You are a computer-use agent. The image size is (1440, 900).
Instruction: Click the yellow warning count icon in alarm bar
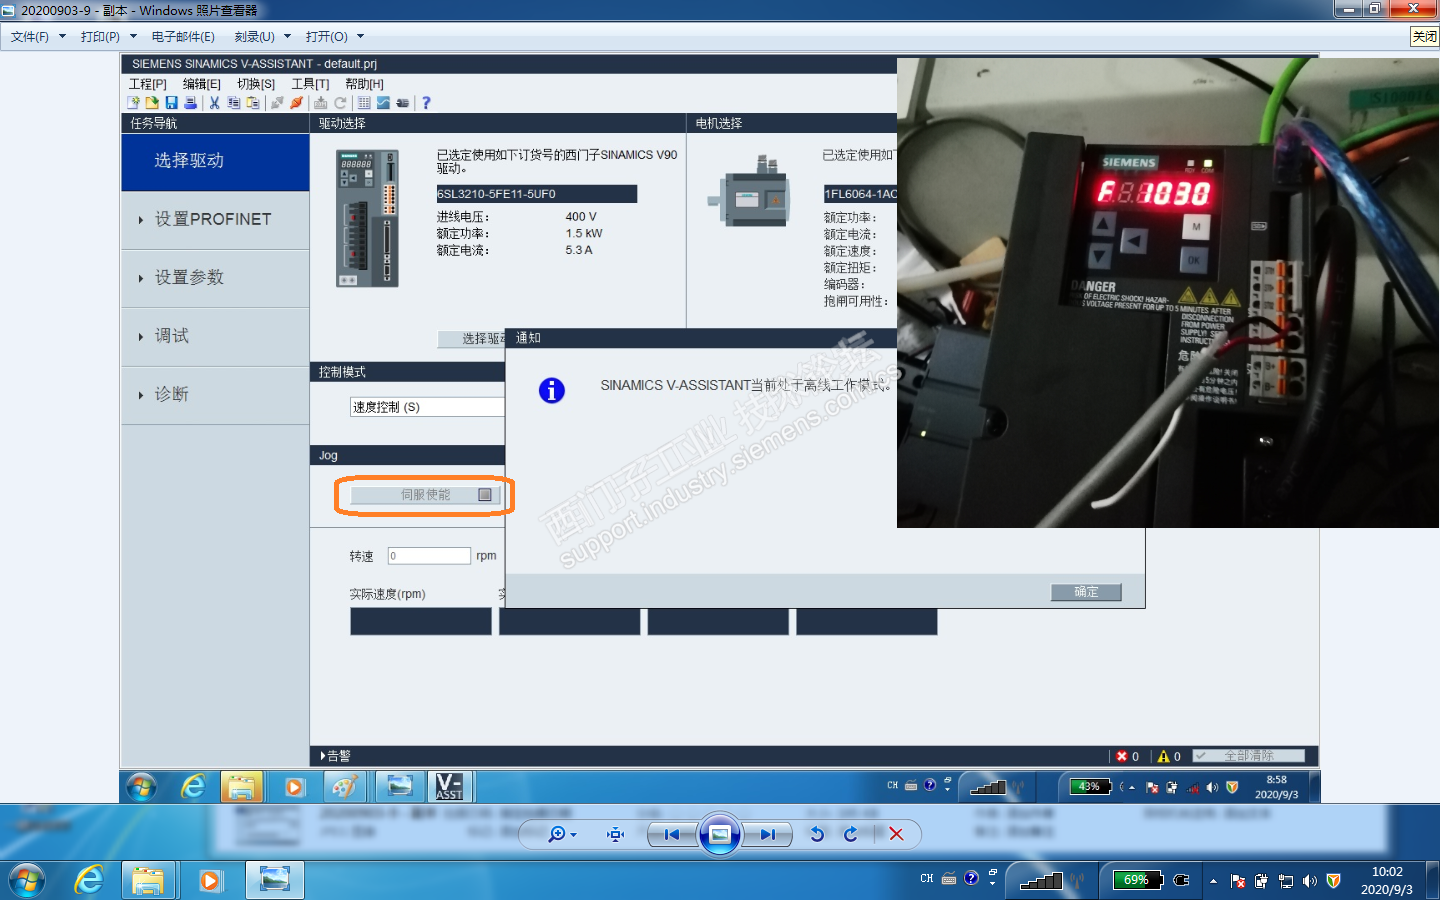(x=1163, y=756)
